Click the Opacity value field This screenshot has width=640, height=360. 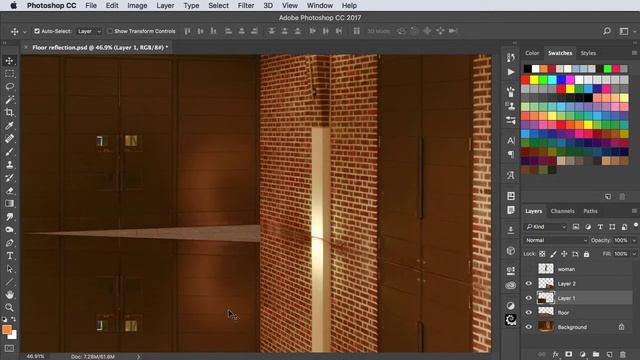click(x=621, y=240)
